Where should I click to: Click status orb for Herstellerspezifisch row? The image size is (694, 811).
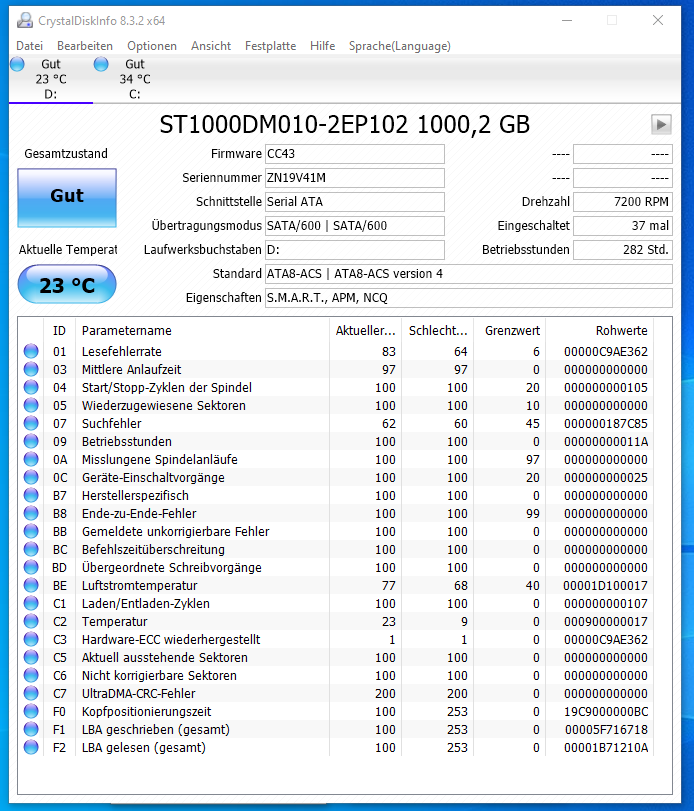click(x=31, y=495)
